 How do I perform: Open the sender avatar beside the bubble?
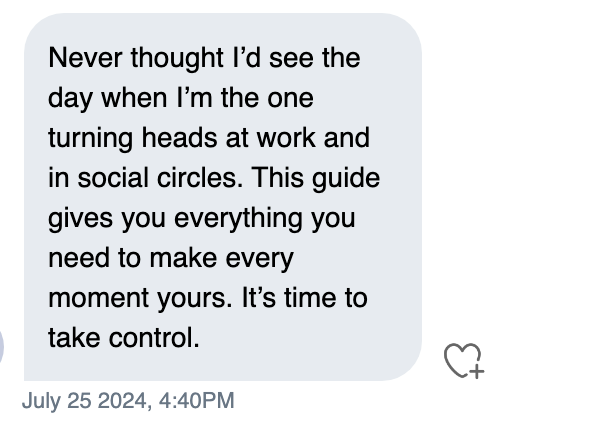pyautogui.click(x=2, y=346)
